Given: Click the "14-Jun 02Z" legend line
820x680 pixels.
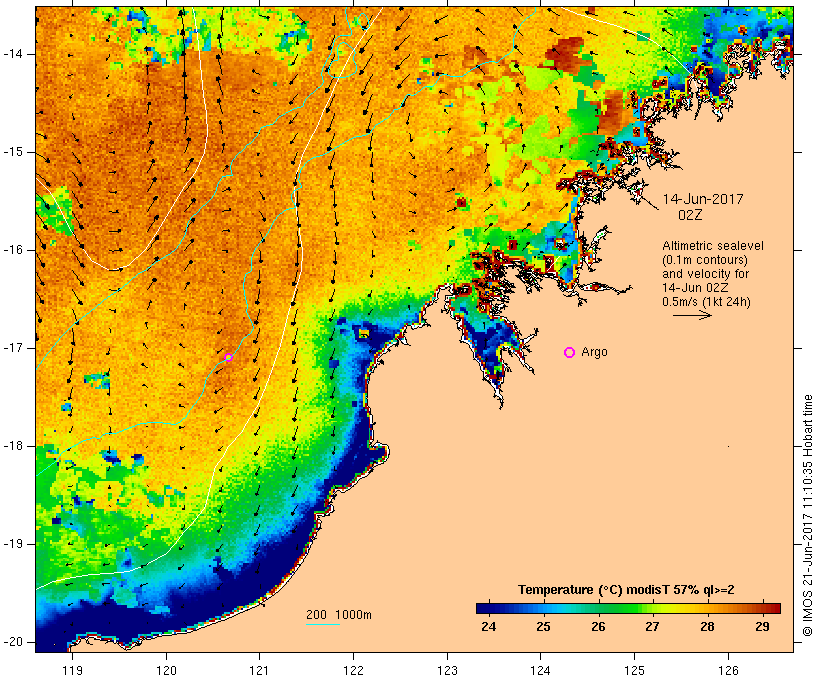Looking at the screenshot, I should [695, 288].
